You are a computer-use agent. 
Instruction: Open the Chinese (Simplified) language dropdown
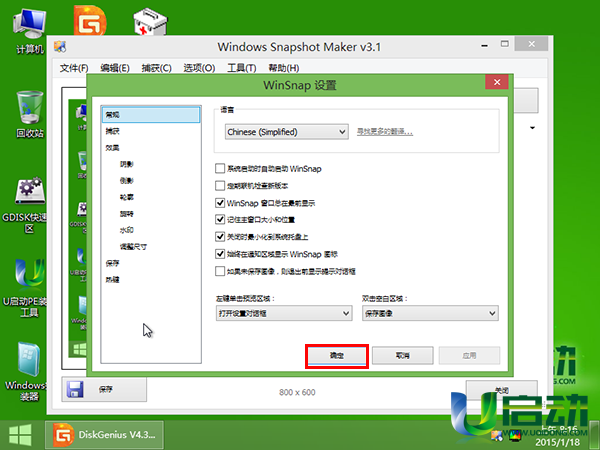(287, 132)
